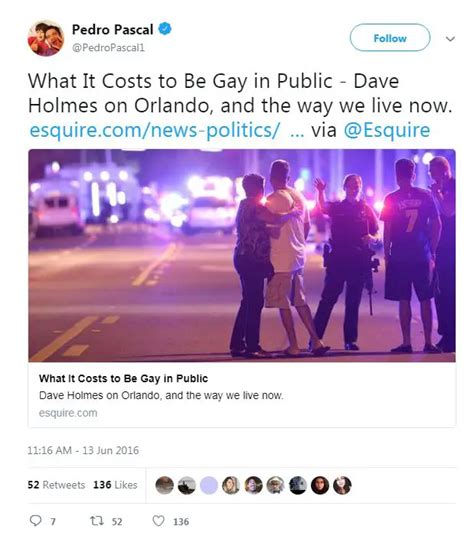This screenshot has width=474, height=542.
Task: Open the @Esquire mention
Action: 387,131
